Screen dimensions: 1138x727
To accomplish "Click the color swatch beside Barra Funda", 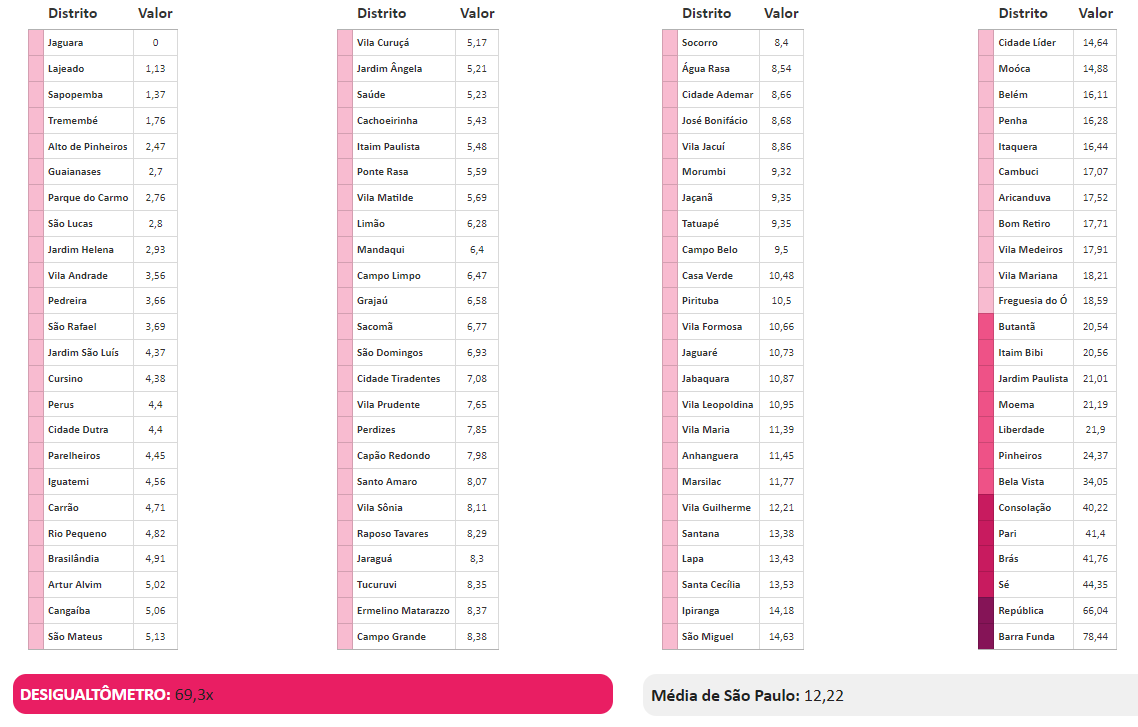I will 985,637.
